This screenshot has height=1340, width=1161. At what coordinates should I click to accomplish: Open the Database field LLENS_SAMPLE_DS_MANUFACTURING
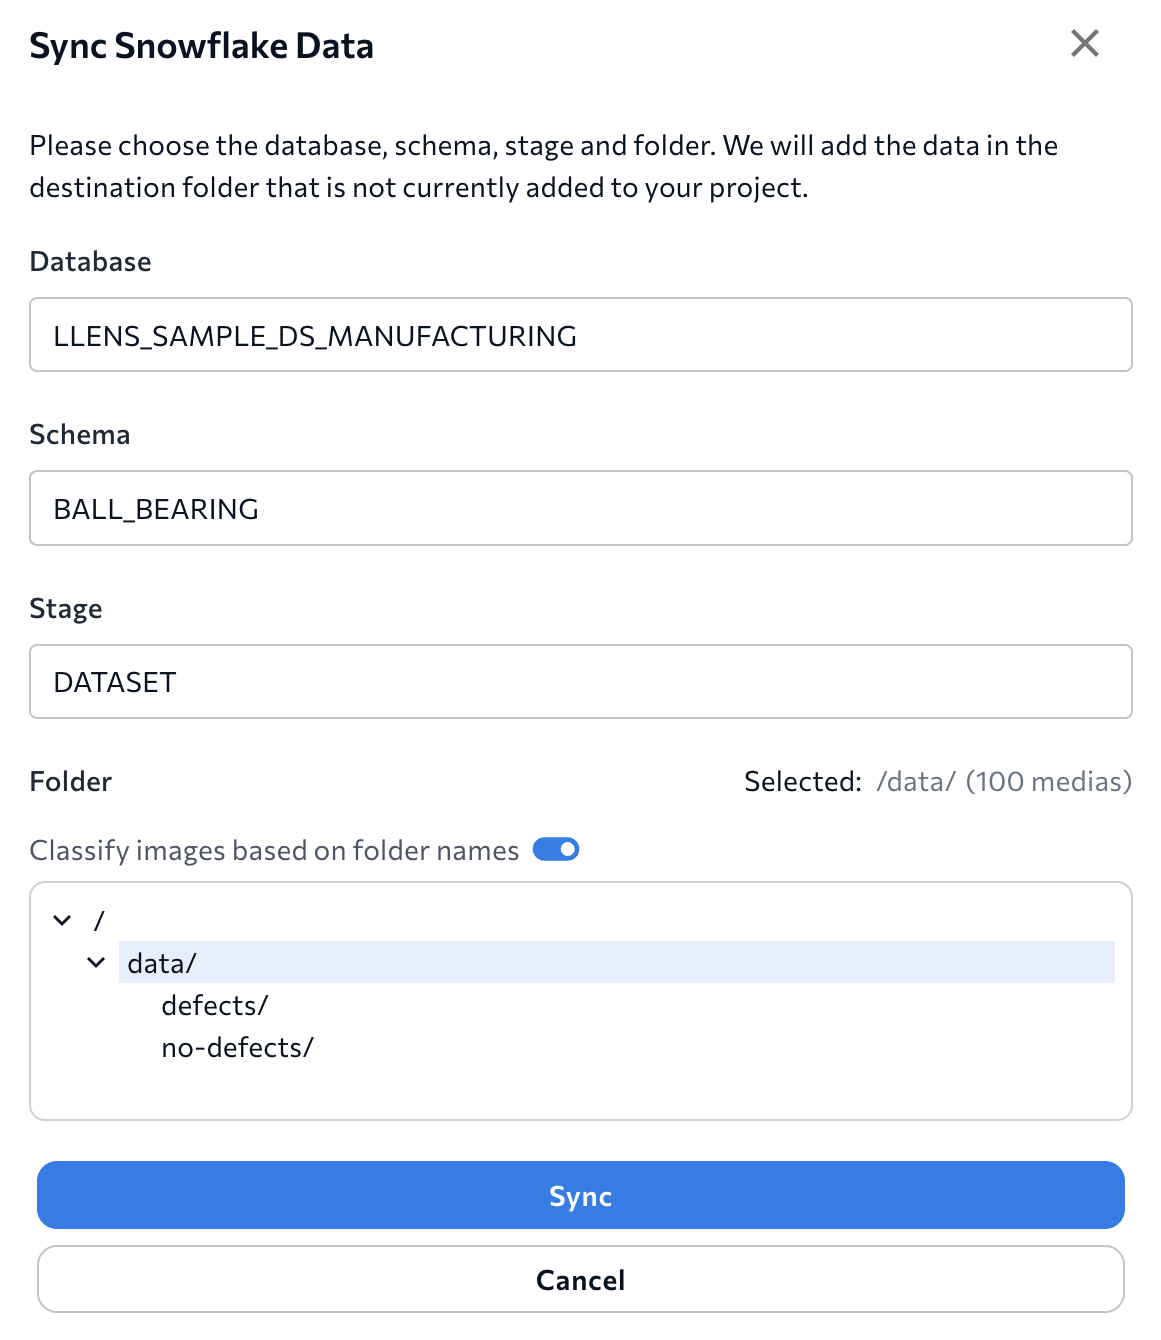(580, 335)
